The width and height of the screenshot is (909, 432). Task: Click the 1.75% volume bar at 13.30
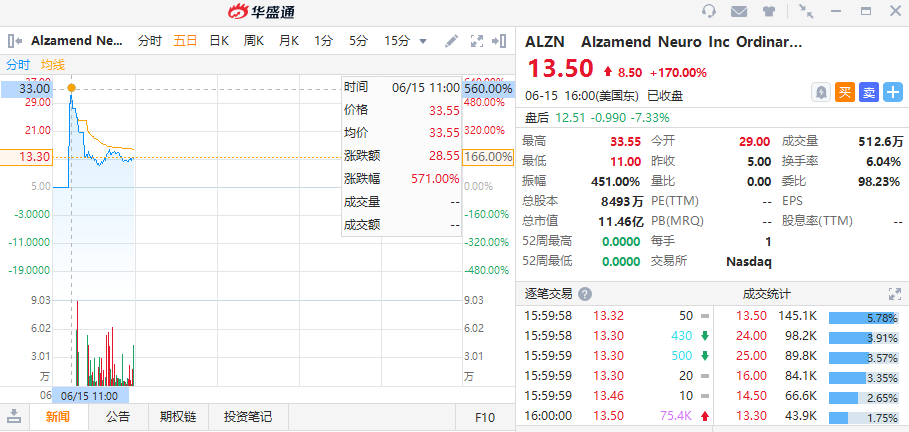(x=863, y=418)
